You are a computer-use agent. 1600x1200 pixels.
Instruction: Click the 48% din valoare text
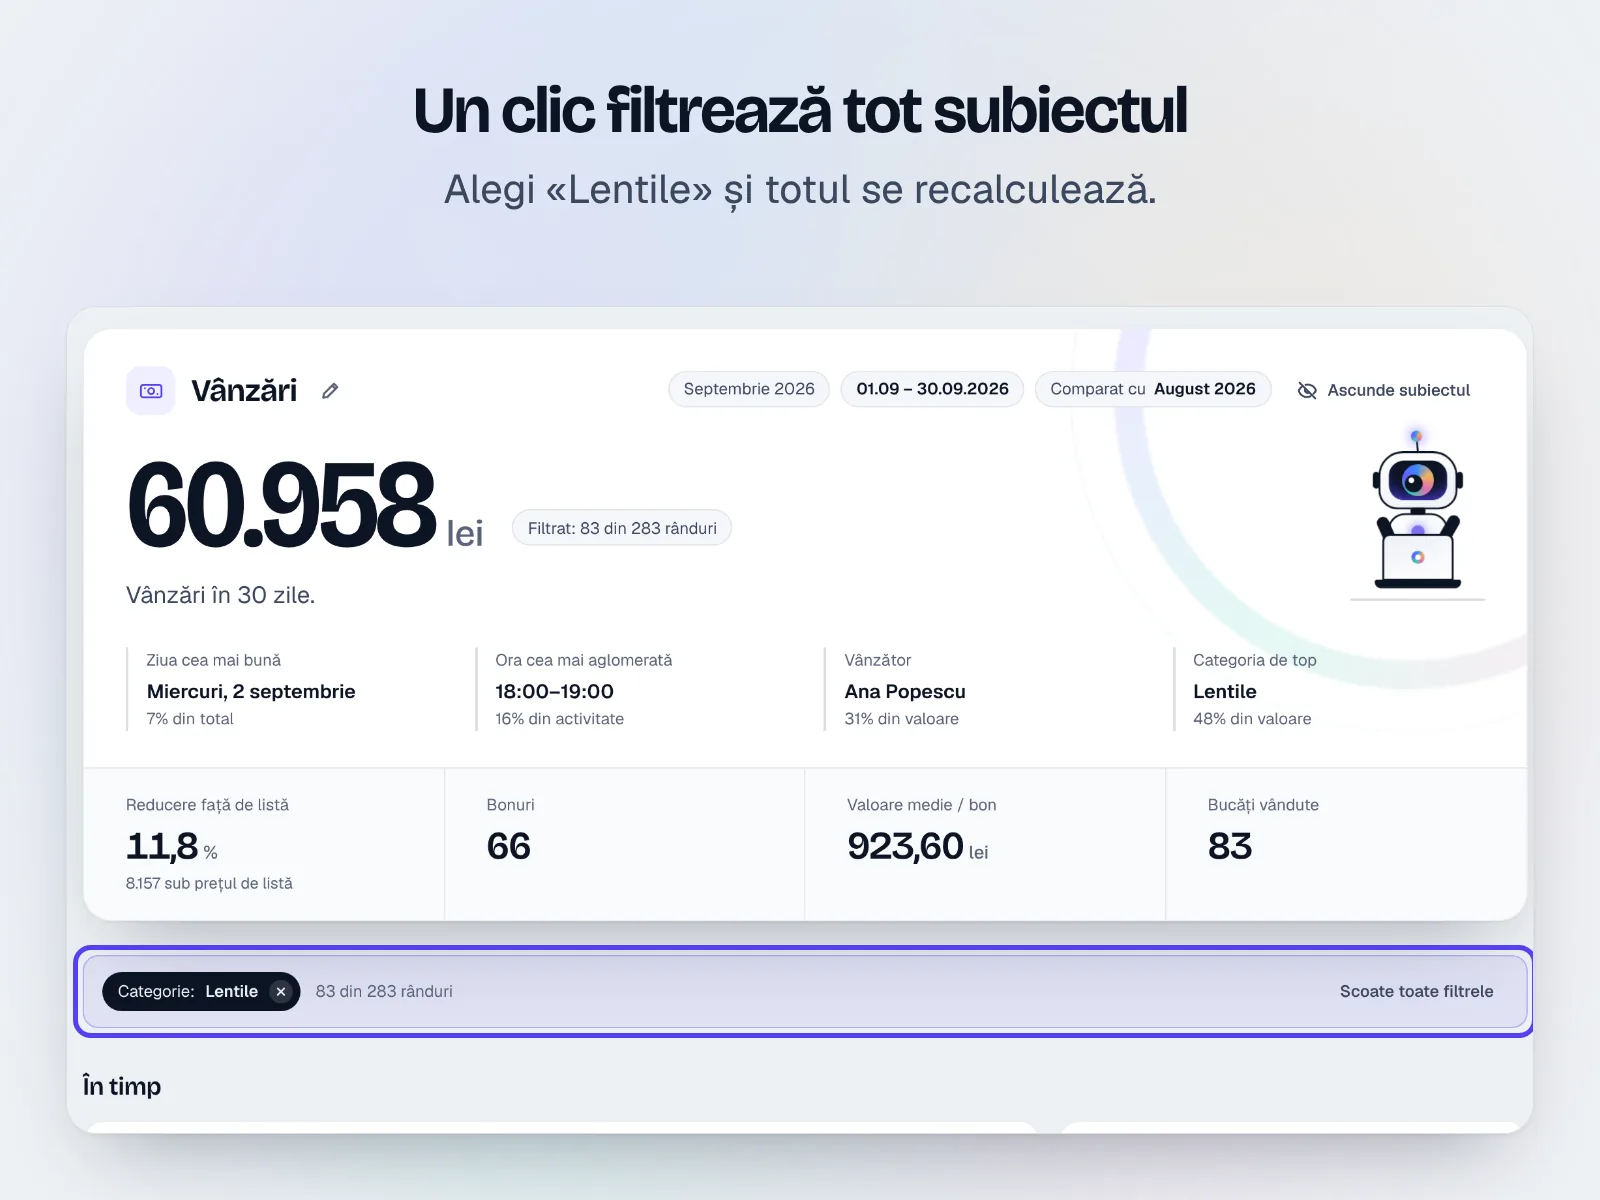[x=1252, y=719]
